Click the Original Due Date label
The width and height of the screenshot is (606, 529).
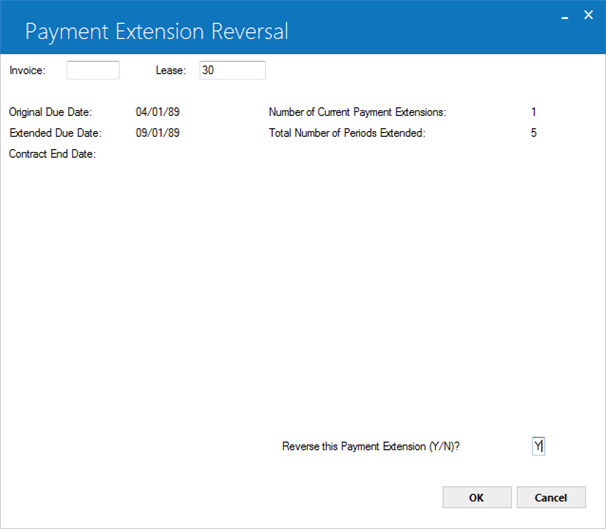pyautogui.click(x=51, y=112)
